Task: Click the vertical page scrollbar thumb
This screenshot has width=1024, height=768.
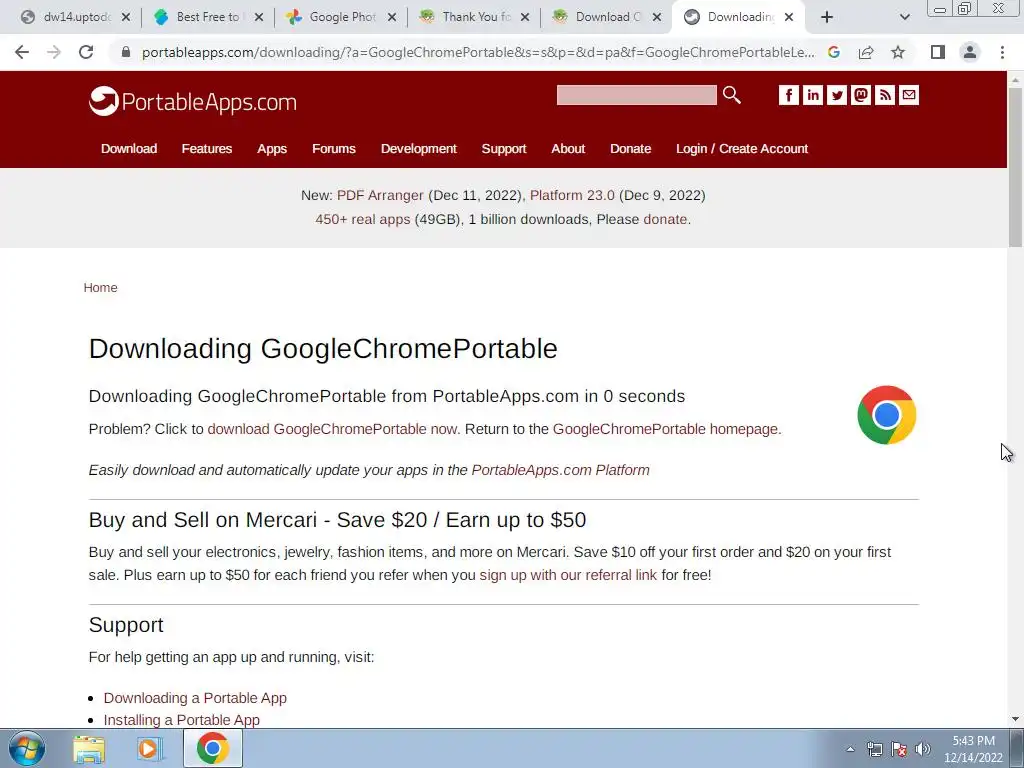Action: click(x=1015, y=167)
